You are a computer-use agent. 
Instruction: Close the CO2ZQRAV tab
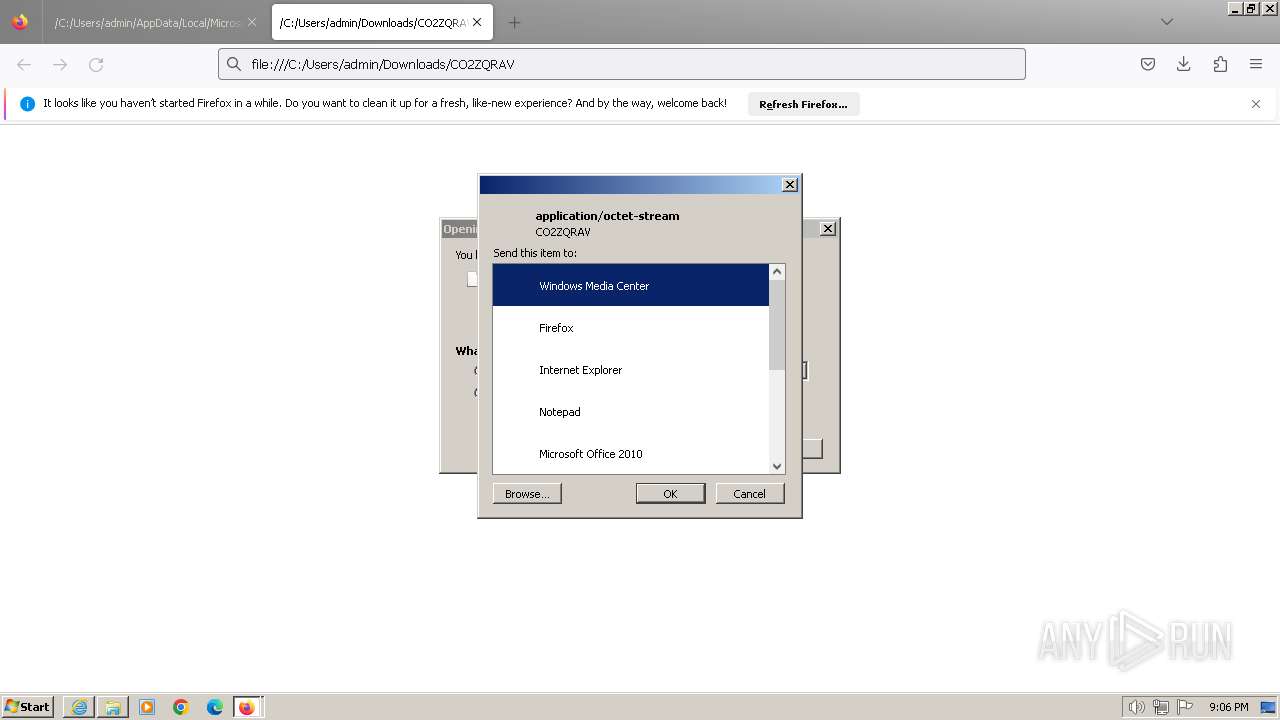pos(477,22)
